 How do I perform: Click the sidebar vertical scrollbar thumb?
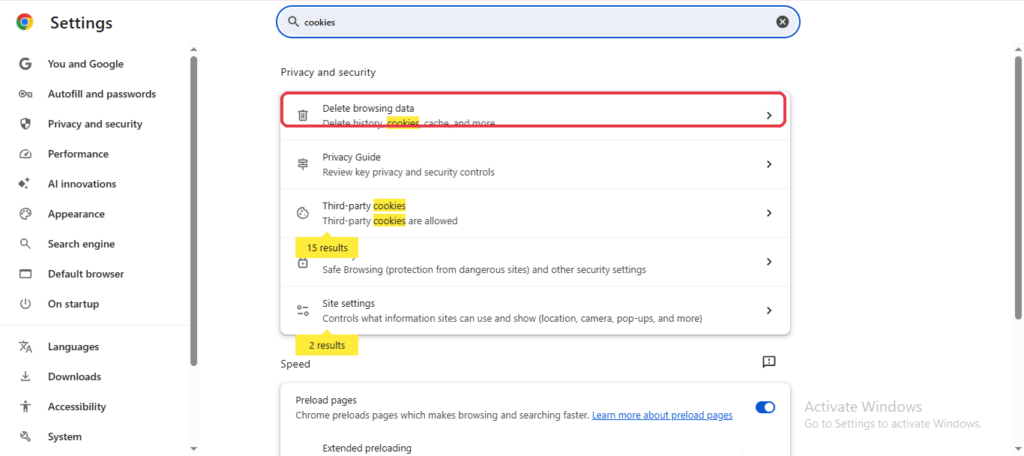click(193, 209)
